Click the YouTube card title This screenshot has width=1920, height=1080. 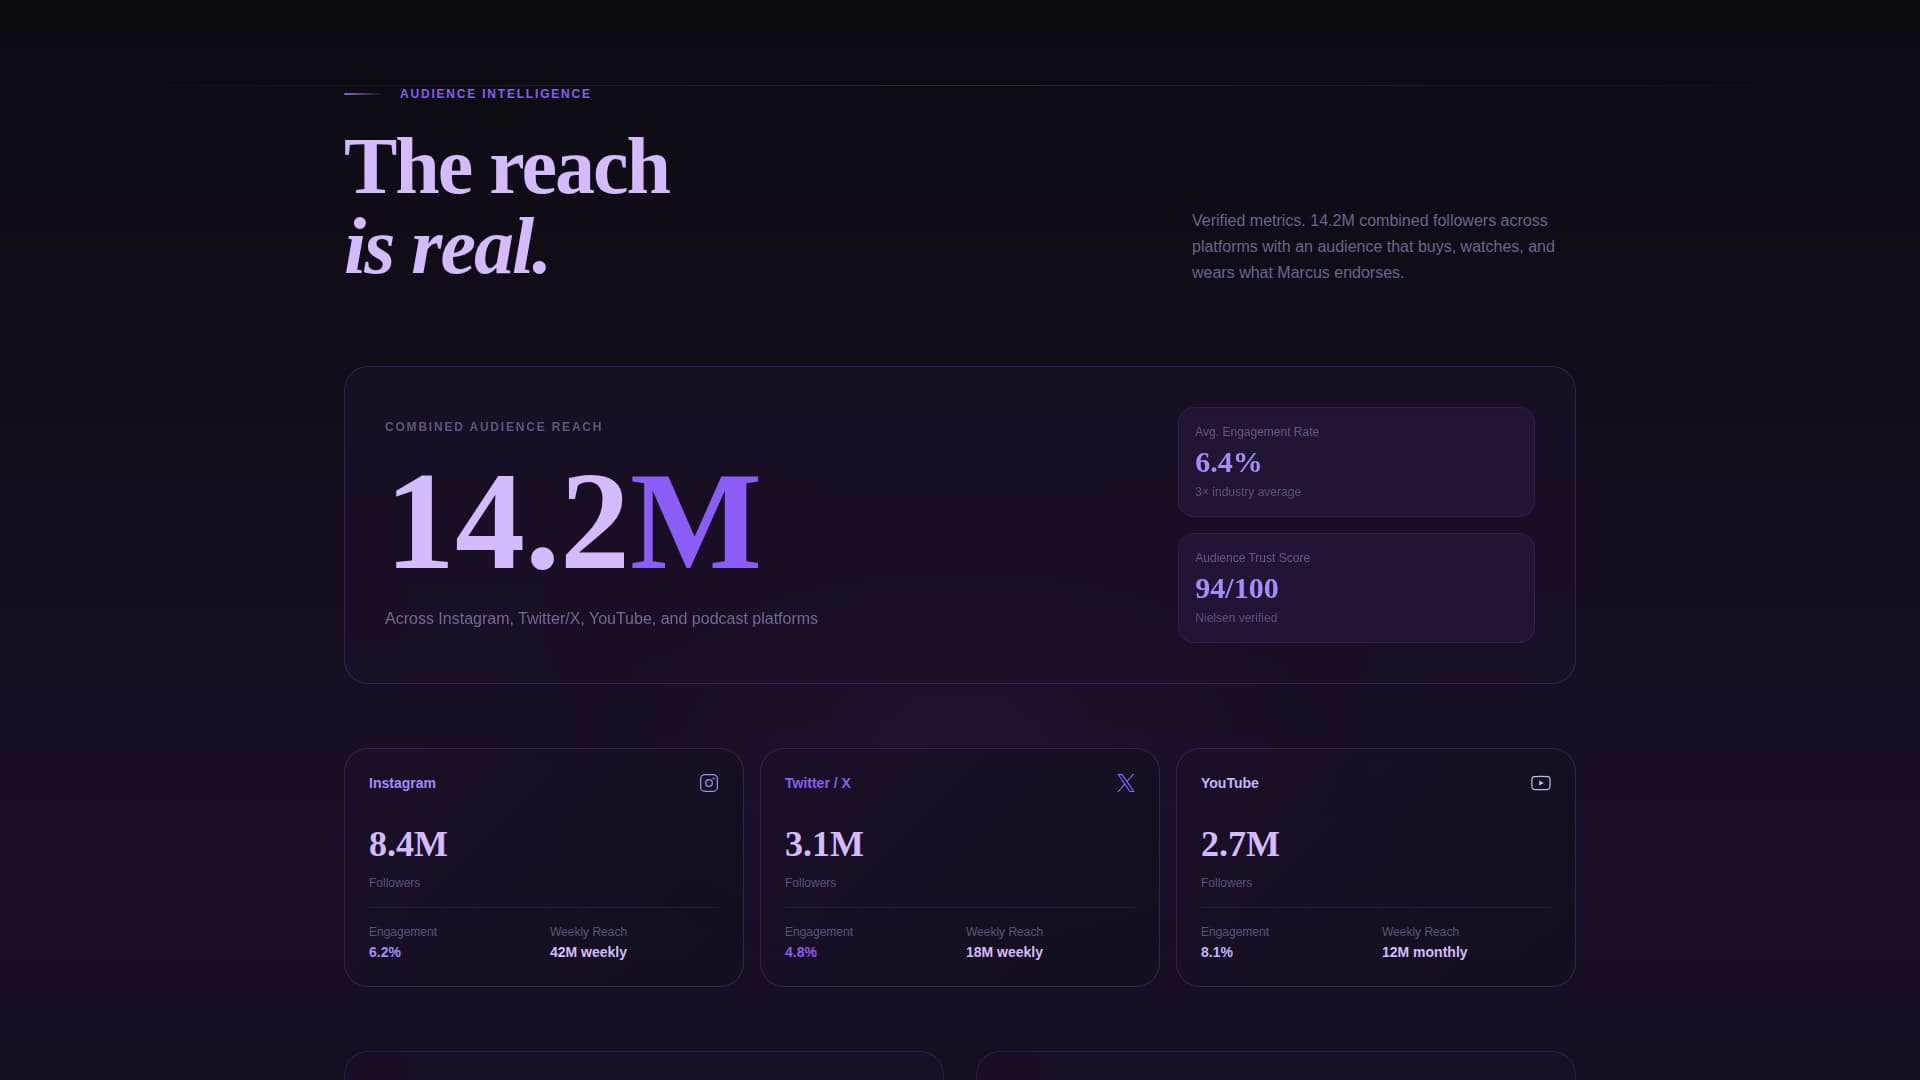[1230, 783]
